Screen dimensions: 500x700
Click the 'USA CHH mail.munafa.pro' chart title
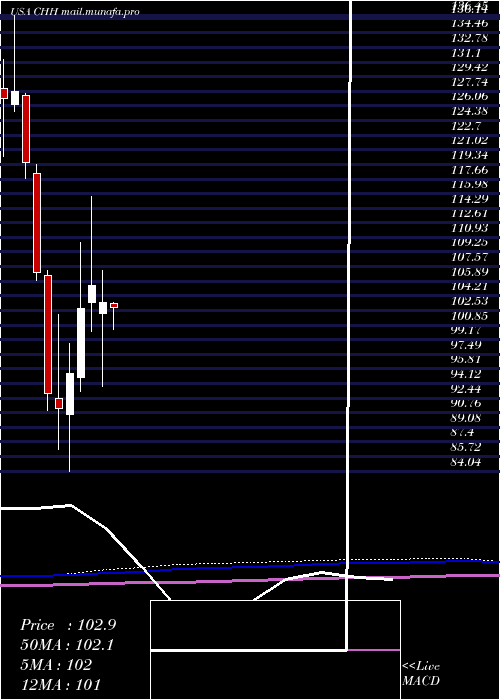pyautogui.click(x=75, y=12)
